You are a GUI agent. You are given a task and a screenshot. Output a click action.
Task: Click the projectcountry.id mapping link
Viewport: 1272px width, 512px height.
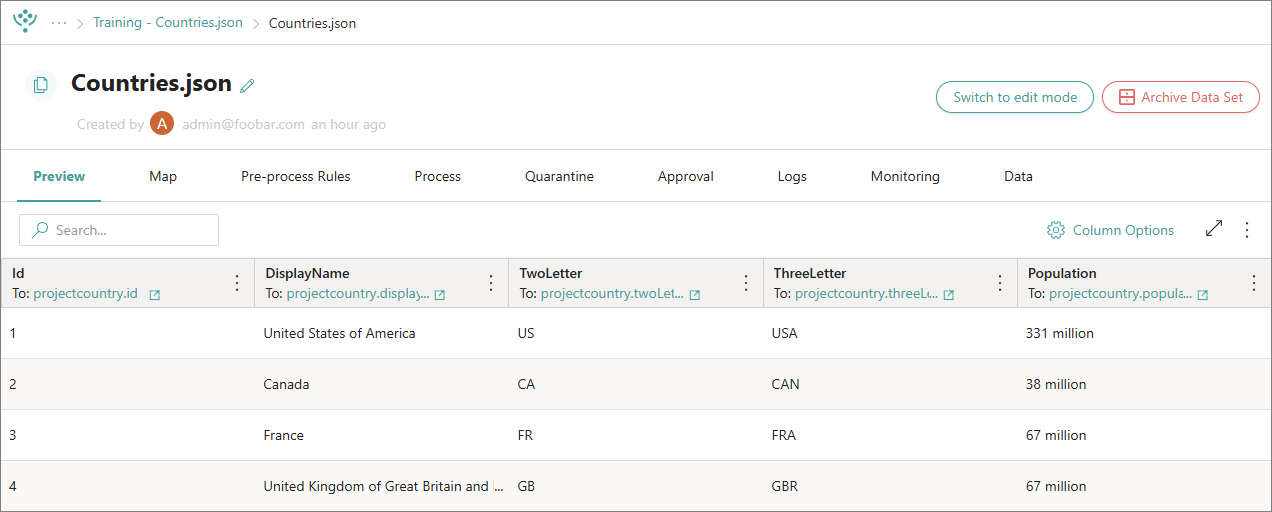point(86,294)
